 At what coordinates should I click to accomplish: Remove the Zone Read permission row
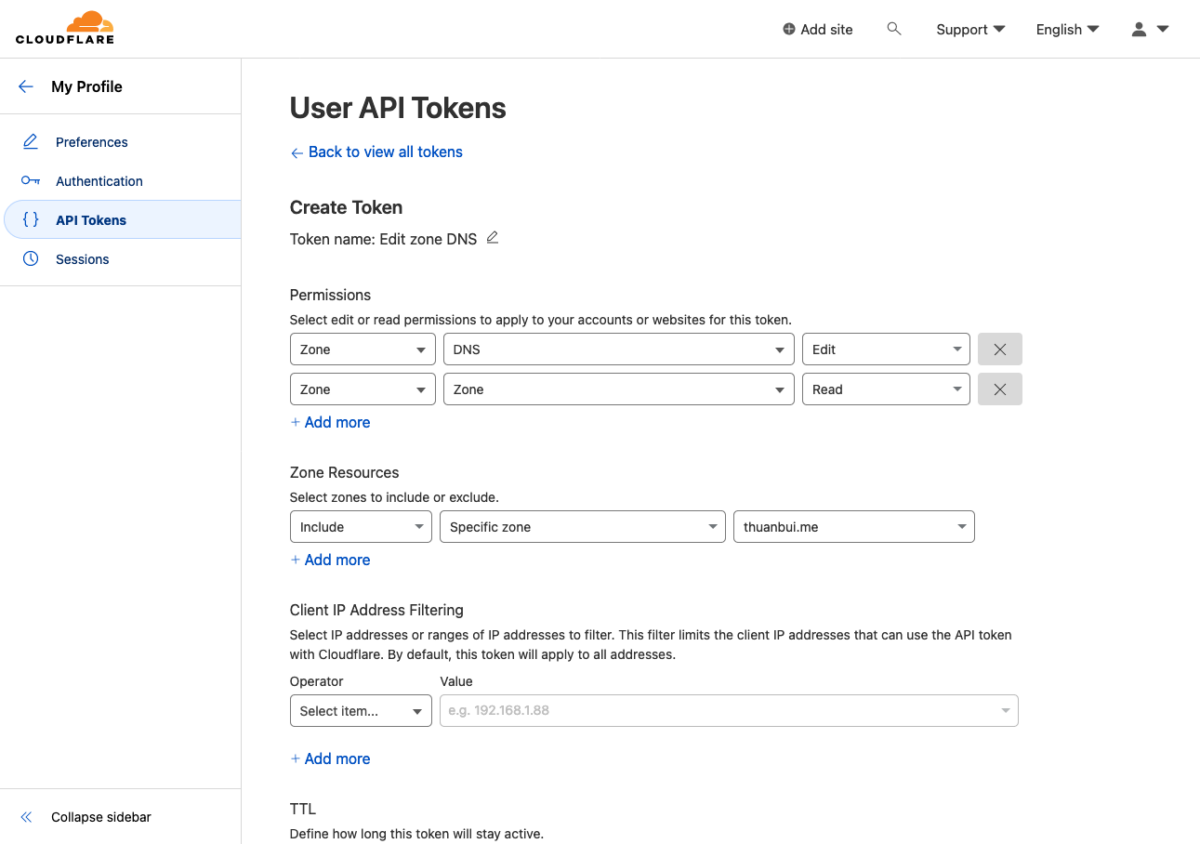point(999,389)
